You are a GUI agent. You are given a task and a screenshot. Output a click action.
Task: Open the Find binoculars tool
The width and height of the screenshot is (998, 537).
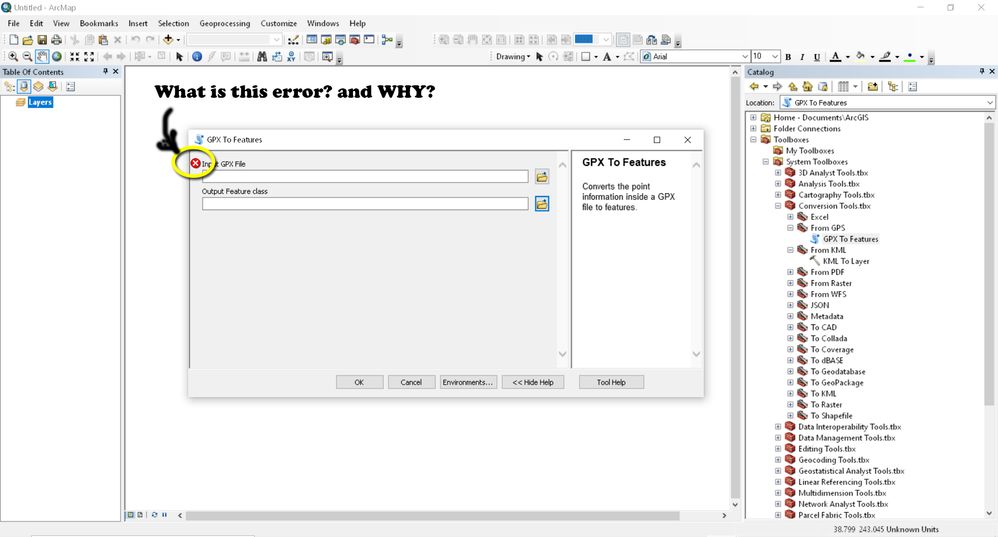pyautogui.click(x=262, y=57)
